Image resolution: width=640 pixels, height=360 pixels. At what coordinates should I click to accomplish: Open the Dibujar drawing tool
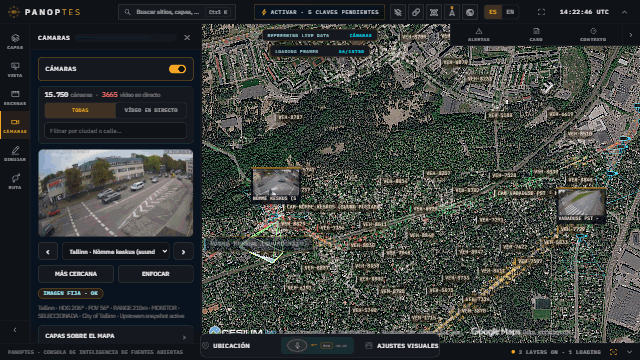(15, 154)
